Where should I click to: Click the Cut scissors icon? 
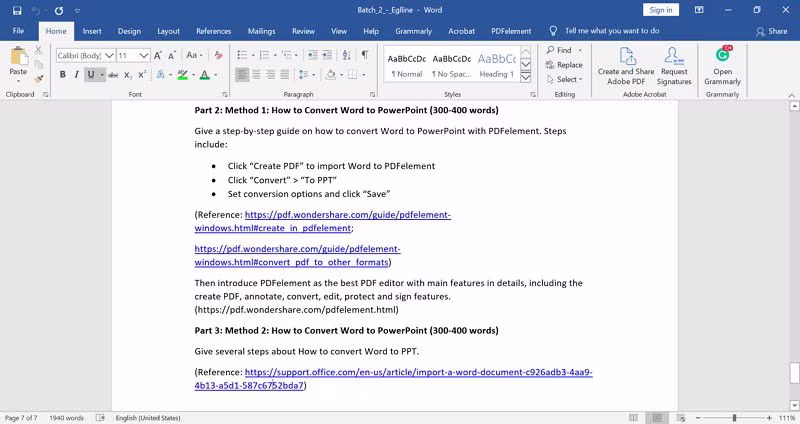(39, 51)
